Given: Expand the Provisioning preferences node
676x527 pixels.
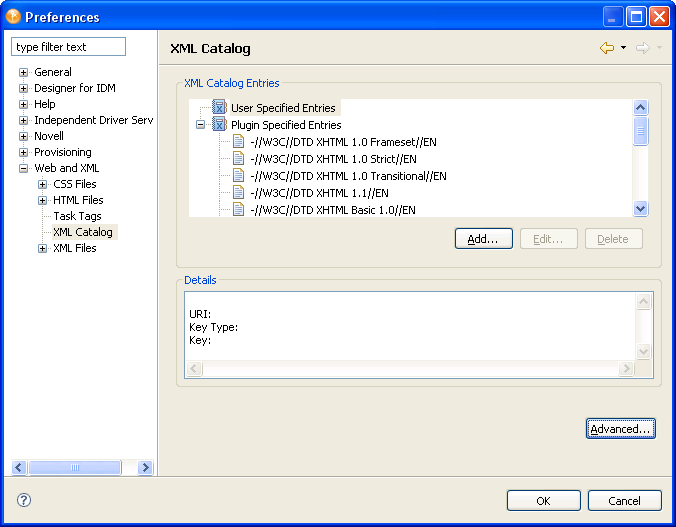Looking at the screenshot, I should point(24,152).
